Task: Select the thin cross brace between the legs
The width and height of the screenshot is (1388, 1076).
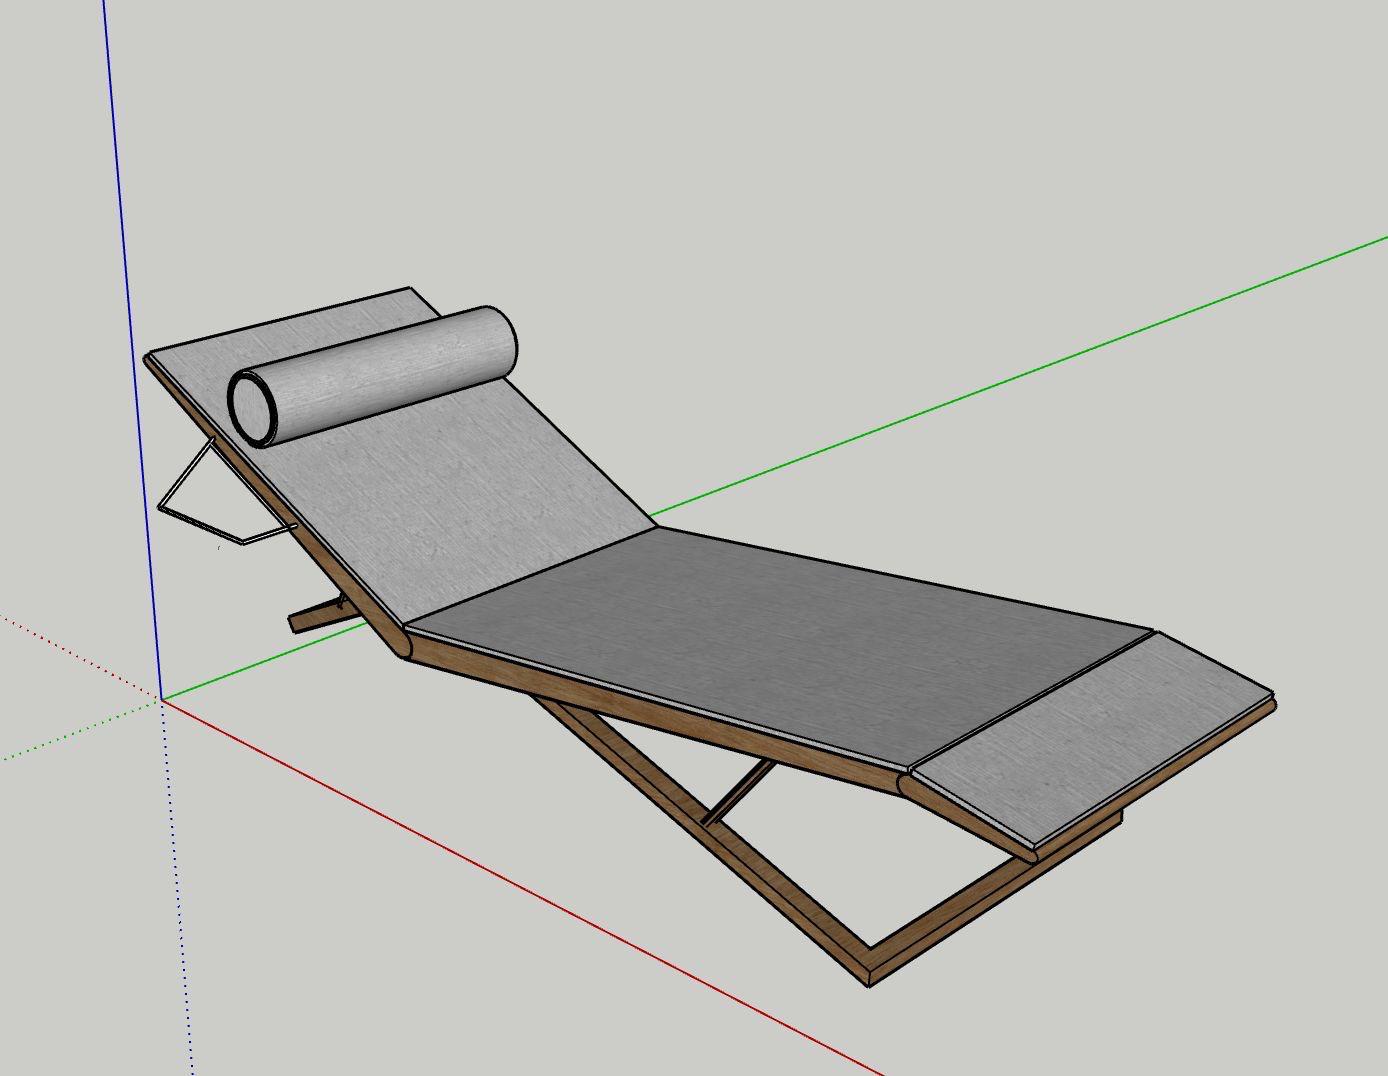Action: click(x=740, y=790)
